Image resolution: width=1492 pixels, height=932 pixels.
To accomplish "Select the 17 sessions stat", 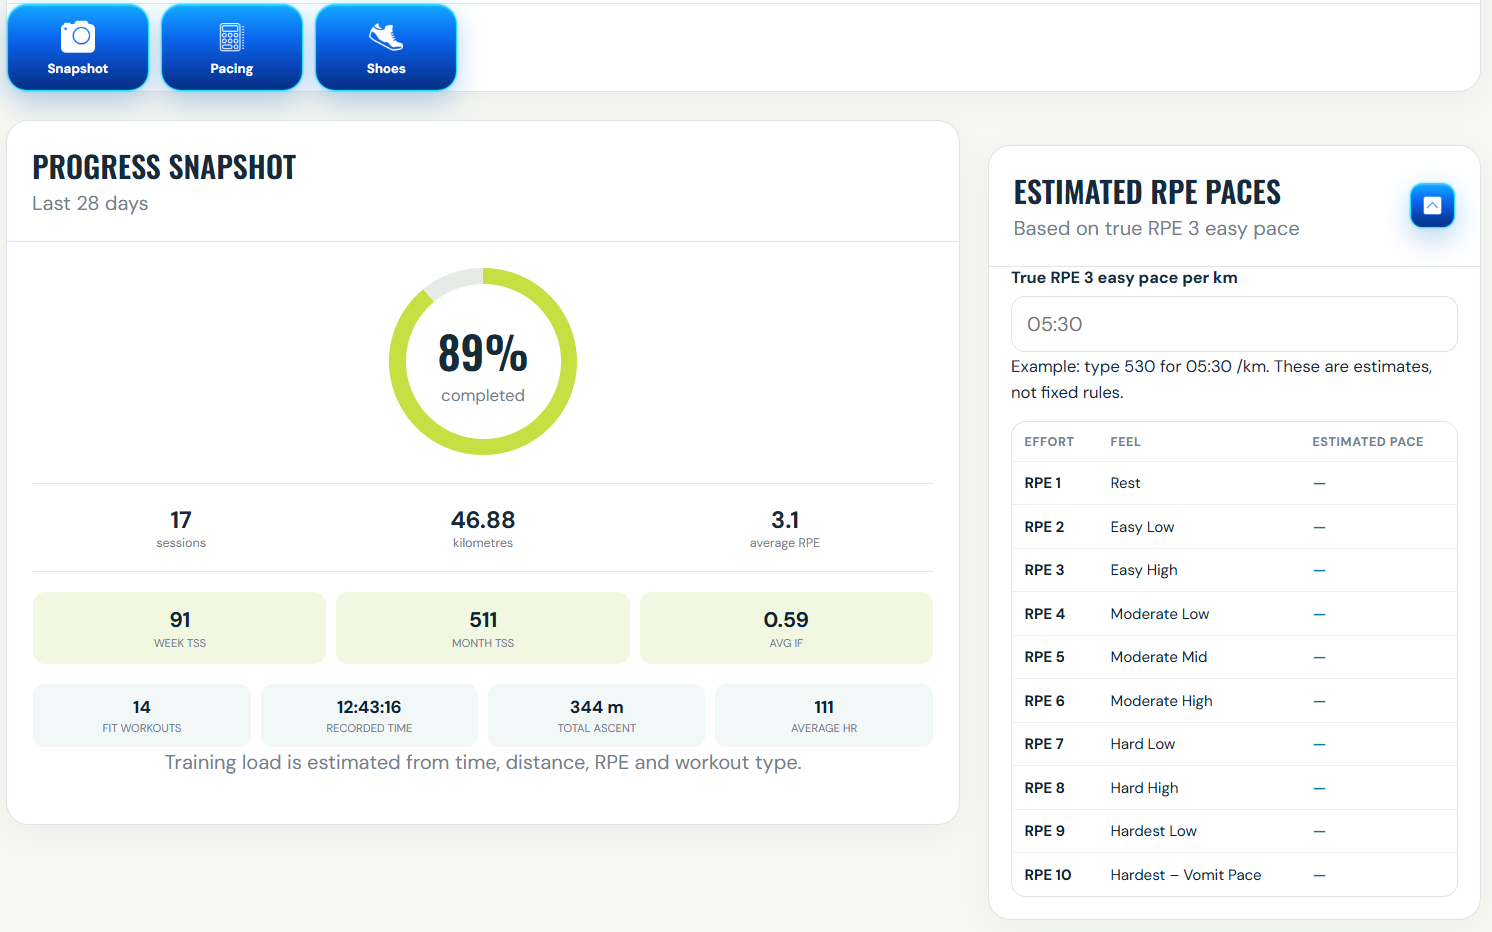I will (181, 528).
